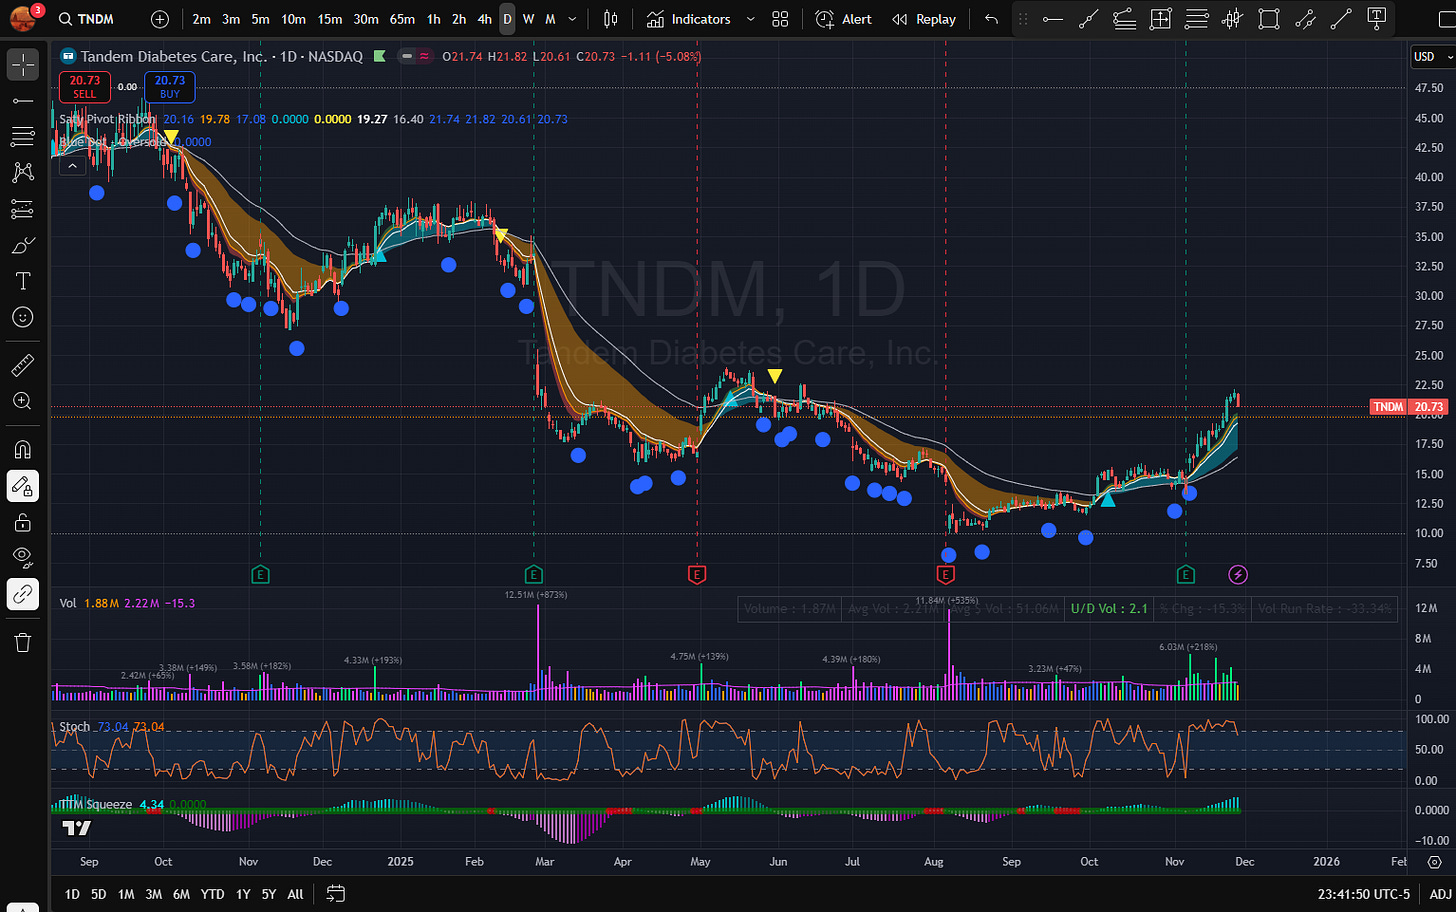Pick the fib retracement favorite tool
This screenshot has width=1456, height=912.
point(1125,18)
